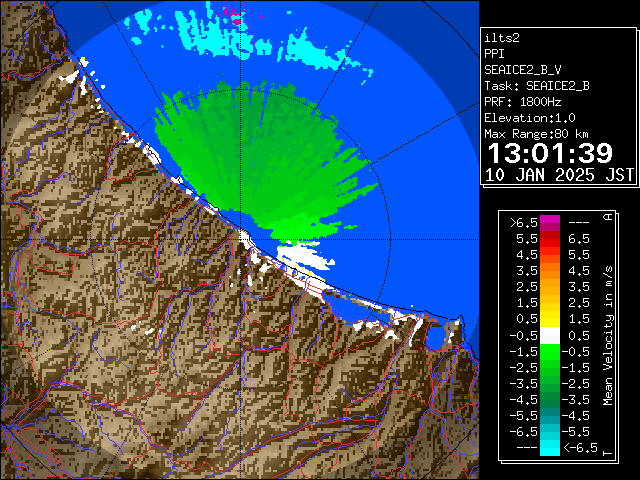This screenshot has height=480, width=640.
Task: Click the 'PRF: 1800Hz' text
Action: pyautogui.click(x=522, y=102)
